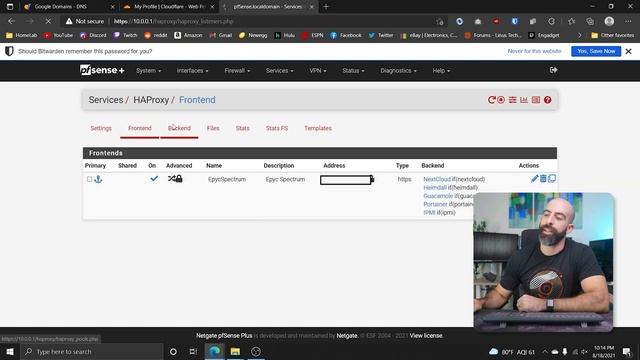The height and width of the screenshot is (360, 640).
Task: Click the anchor icon in EpycSpectrum row
Action: coord(98,179)
